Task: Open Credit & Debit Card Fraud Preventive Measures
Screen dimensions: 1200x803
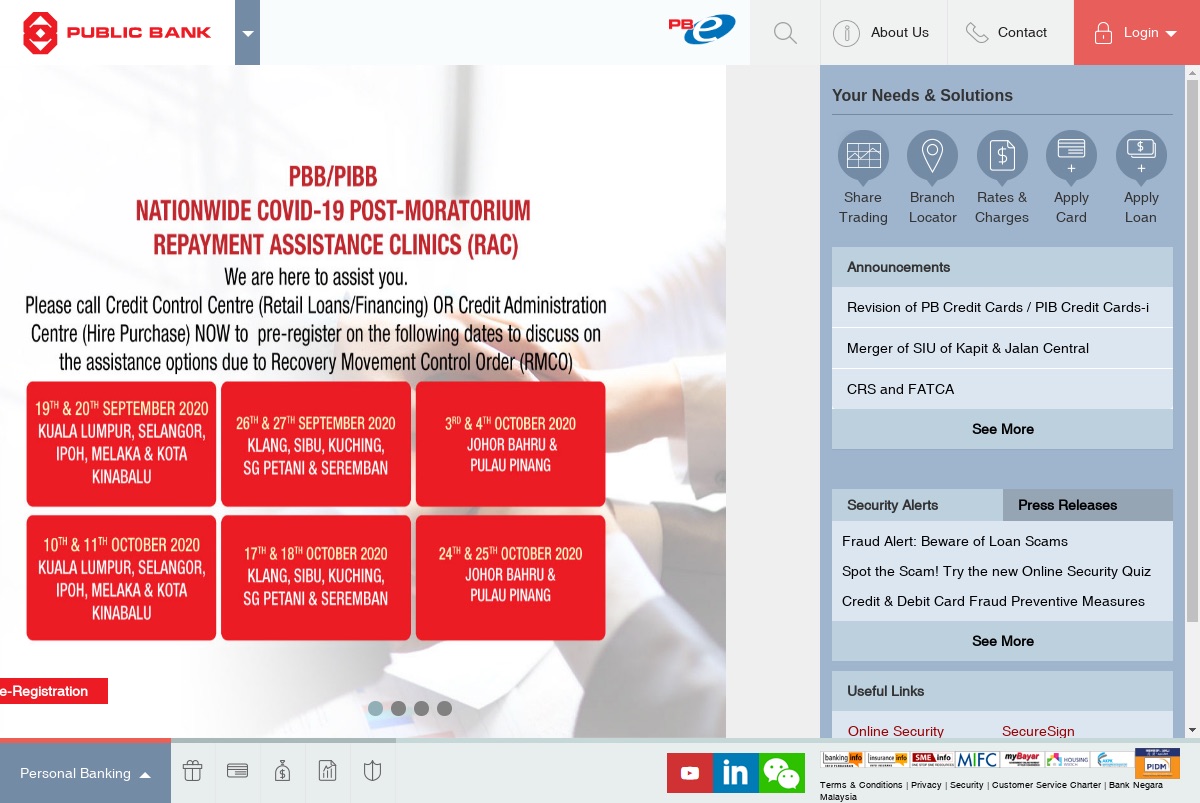Action: [993, 601]
